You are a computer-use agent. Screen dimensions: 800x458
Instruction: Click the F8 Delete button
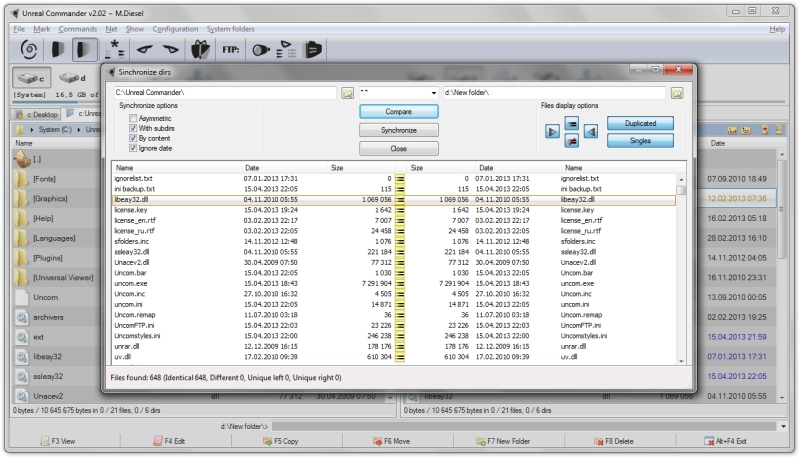click(614, 441)
